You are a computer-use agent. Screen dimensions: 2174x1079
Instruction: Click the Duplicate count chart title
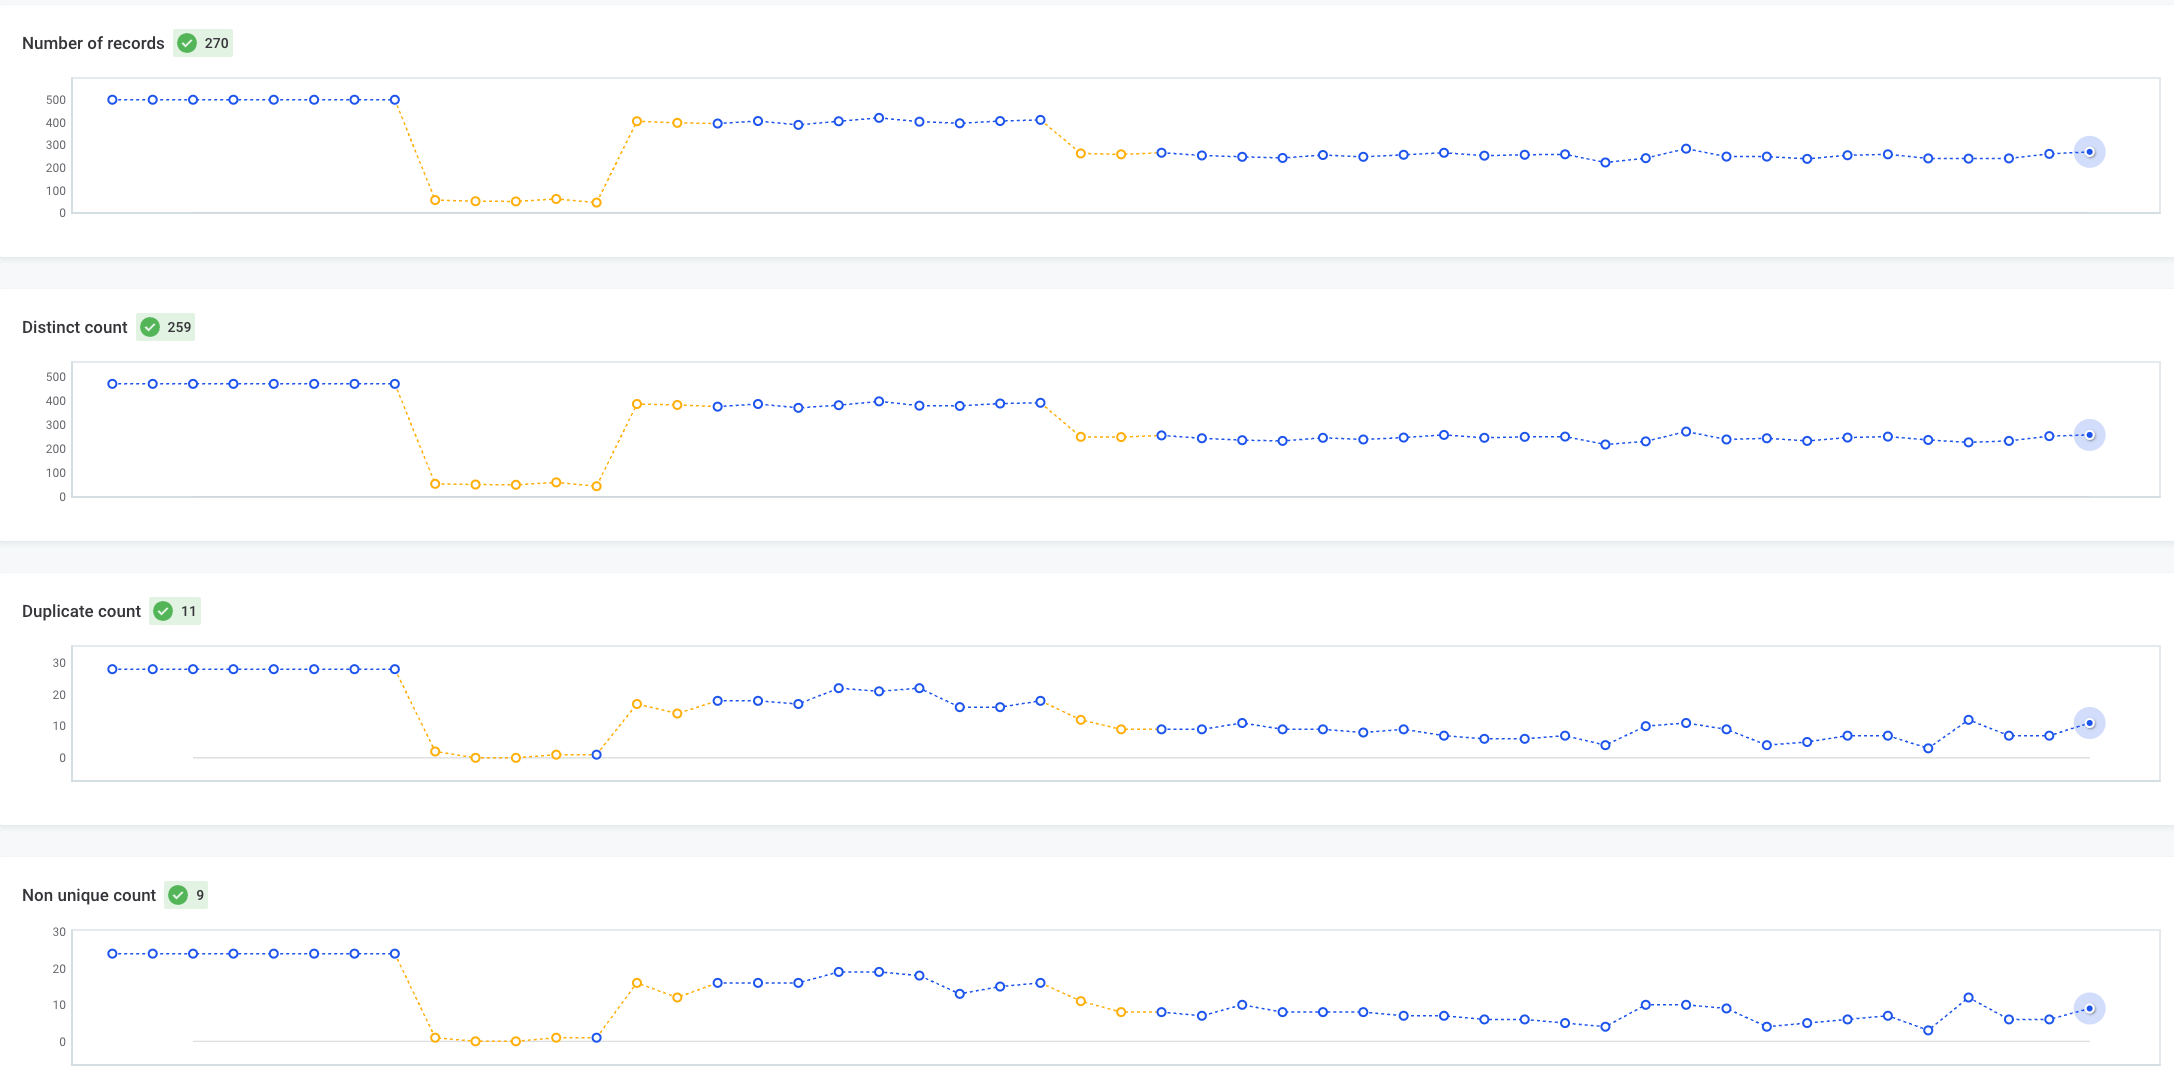pyautogui.click(x=81, y=610)
